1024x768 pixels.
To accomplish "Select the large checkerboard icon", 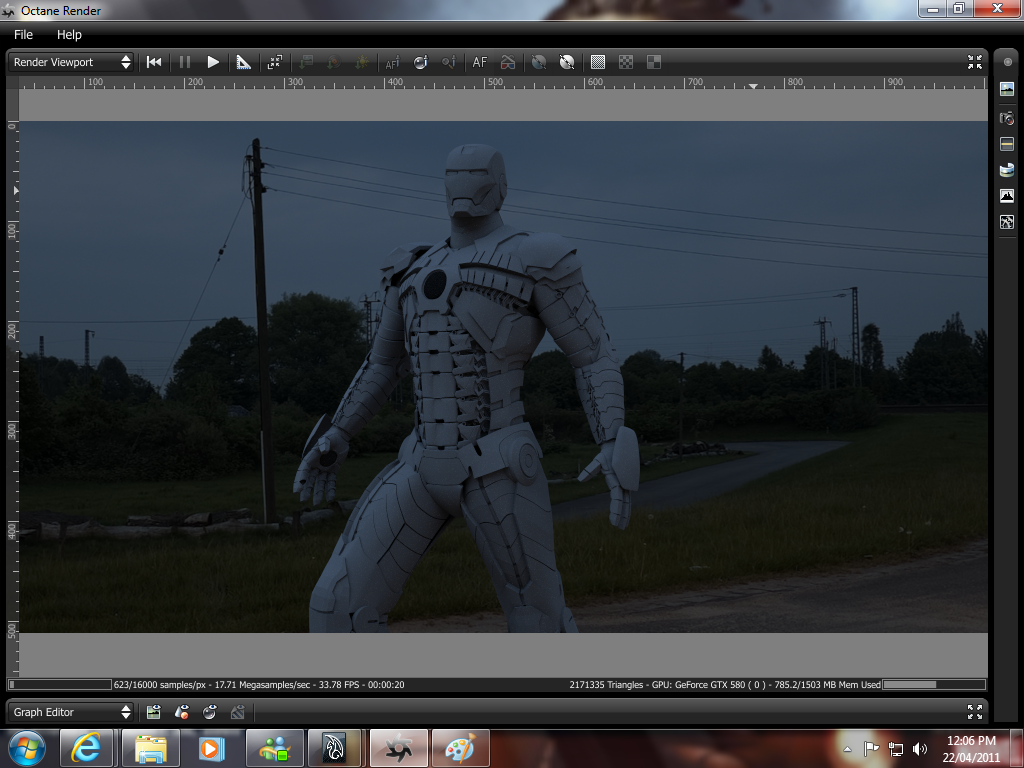I will (654, 62).
